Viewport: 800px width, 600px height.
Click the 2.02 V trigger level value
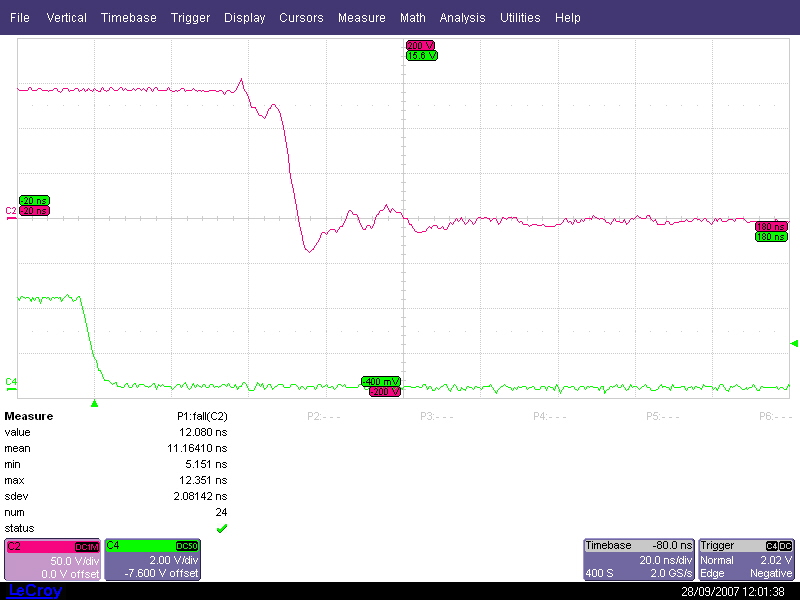(776, 560)
